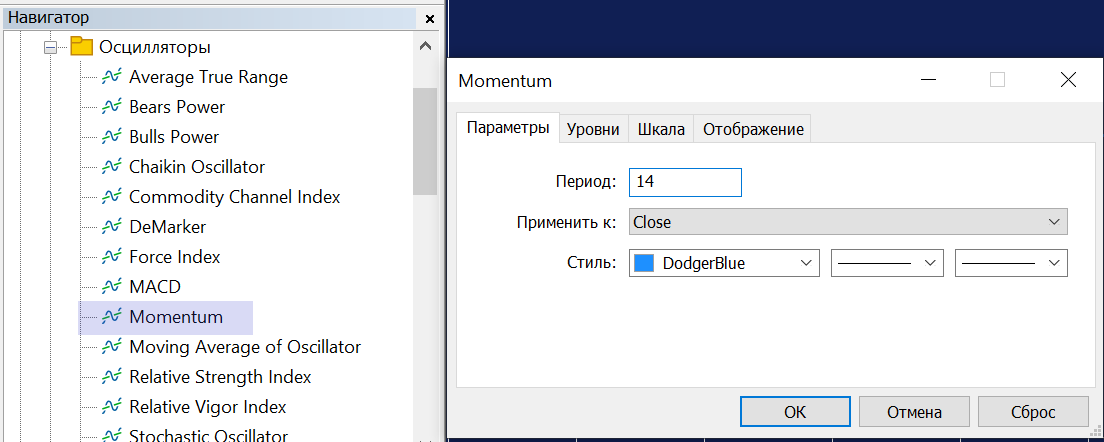The image size is (1104, 442).
Task: Click the DodgerBlue color swatch
Action: pyautogui.click(x=644, y=263)
